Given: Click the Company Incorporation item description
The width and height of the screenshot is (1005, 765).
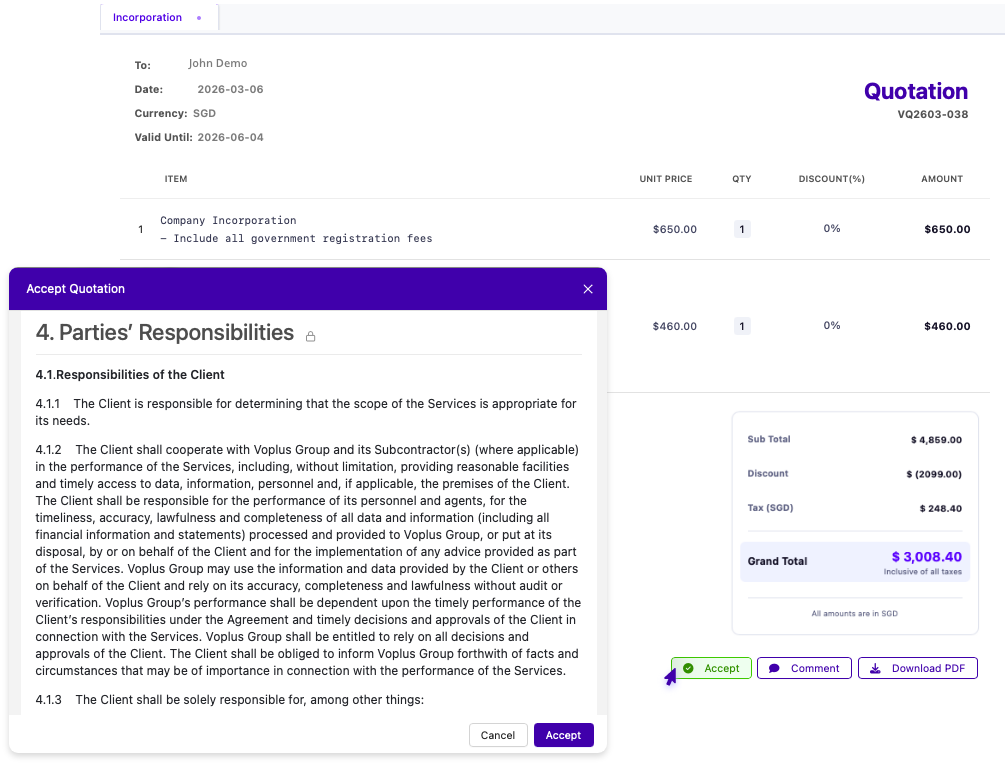Looking at the screenshot, I should tap(228, 221).
